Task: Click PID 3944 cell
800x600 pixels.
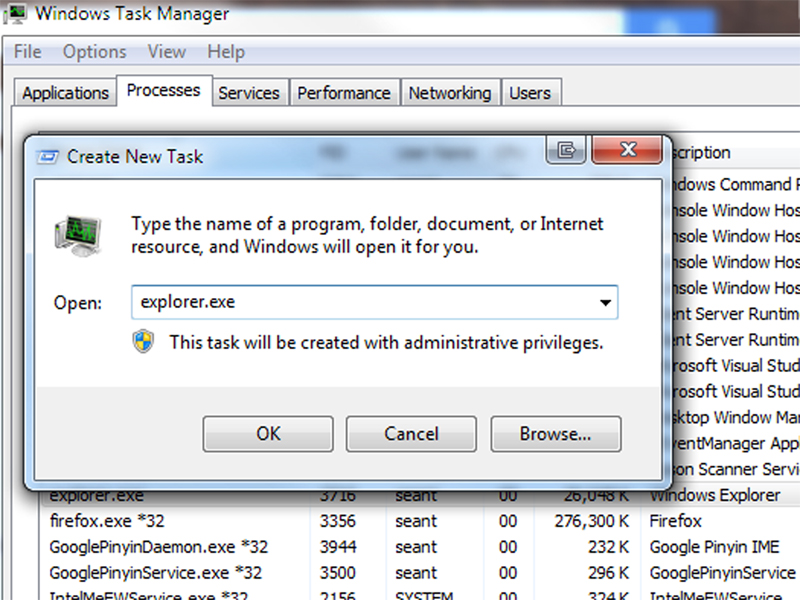Action: 338,547
